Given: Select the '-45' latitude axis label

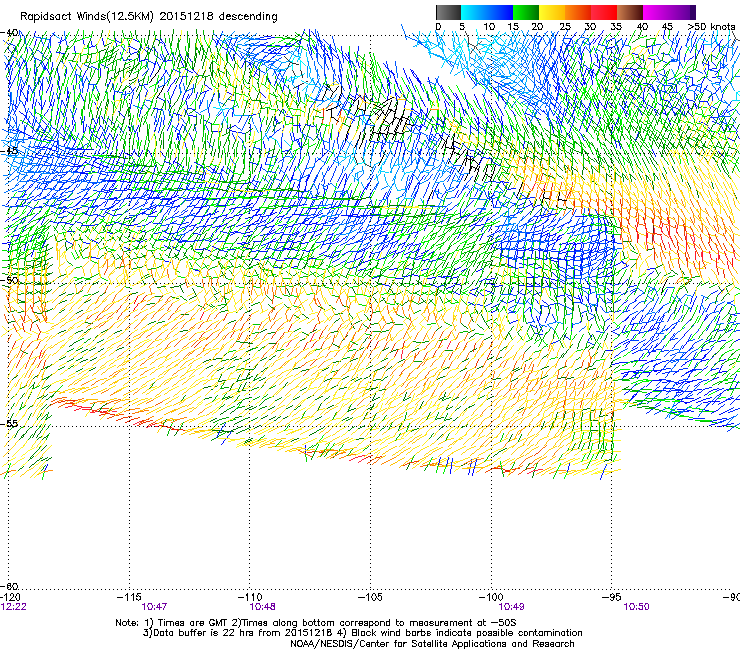Looking at the screenshot, I should click(x=10, y=151).
